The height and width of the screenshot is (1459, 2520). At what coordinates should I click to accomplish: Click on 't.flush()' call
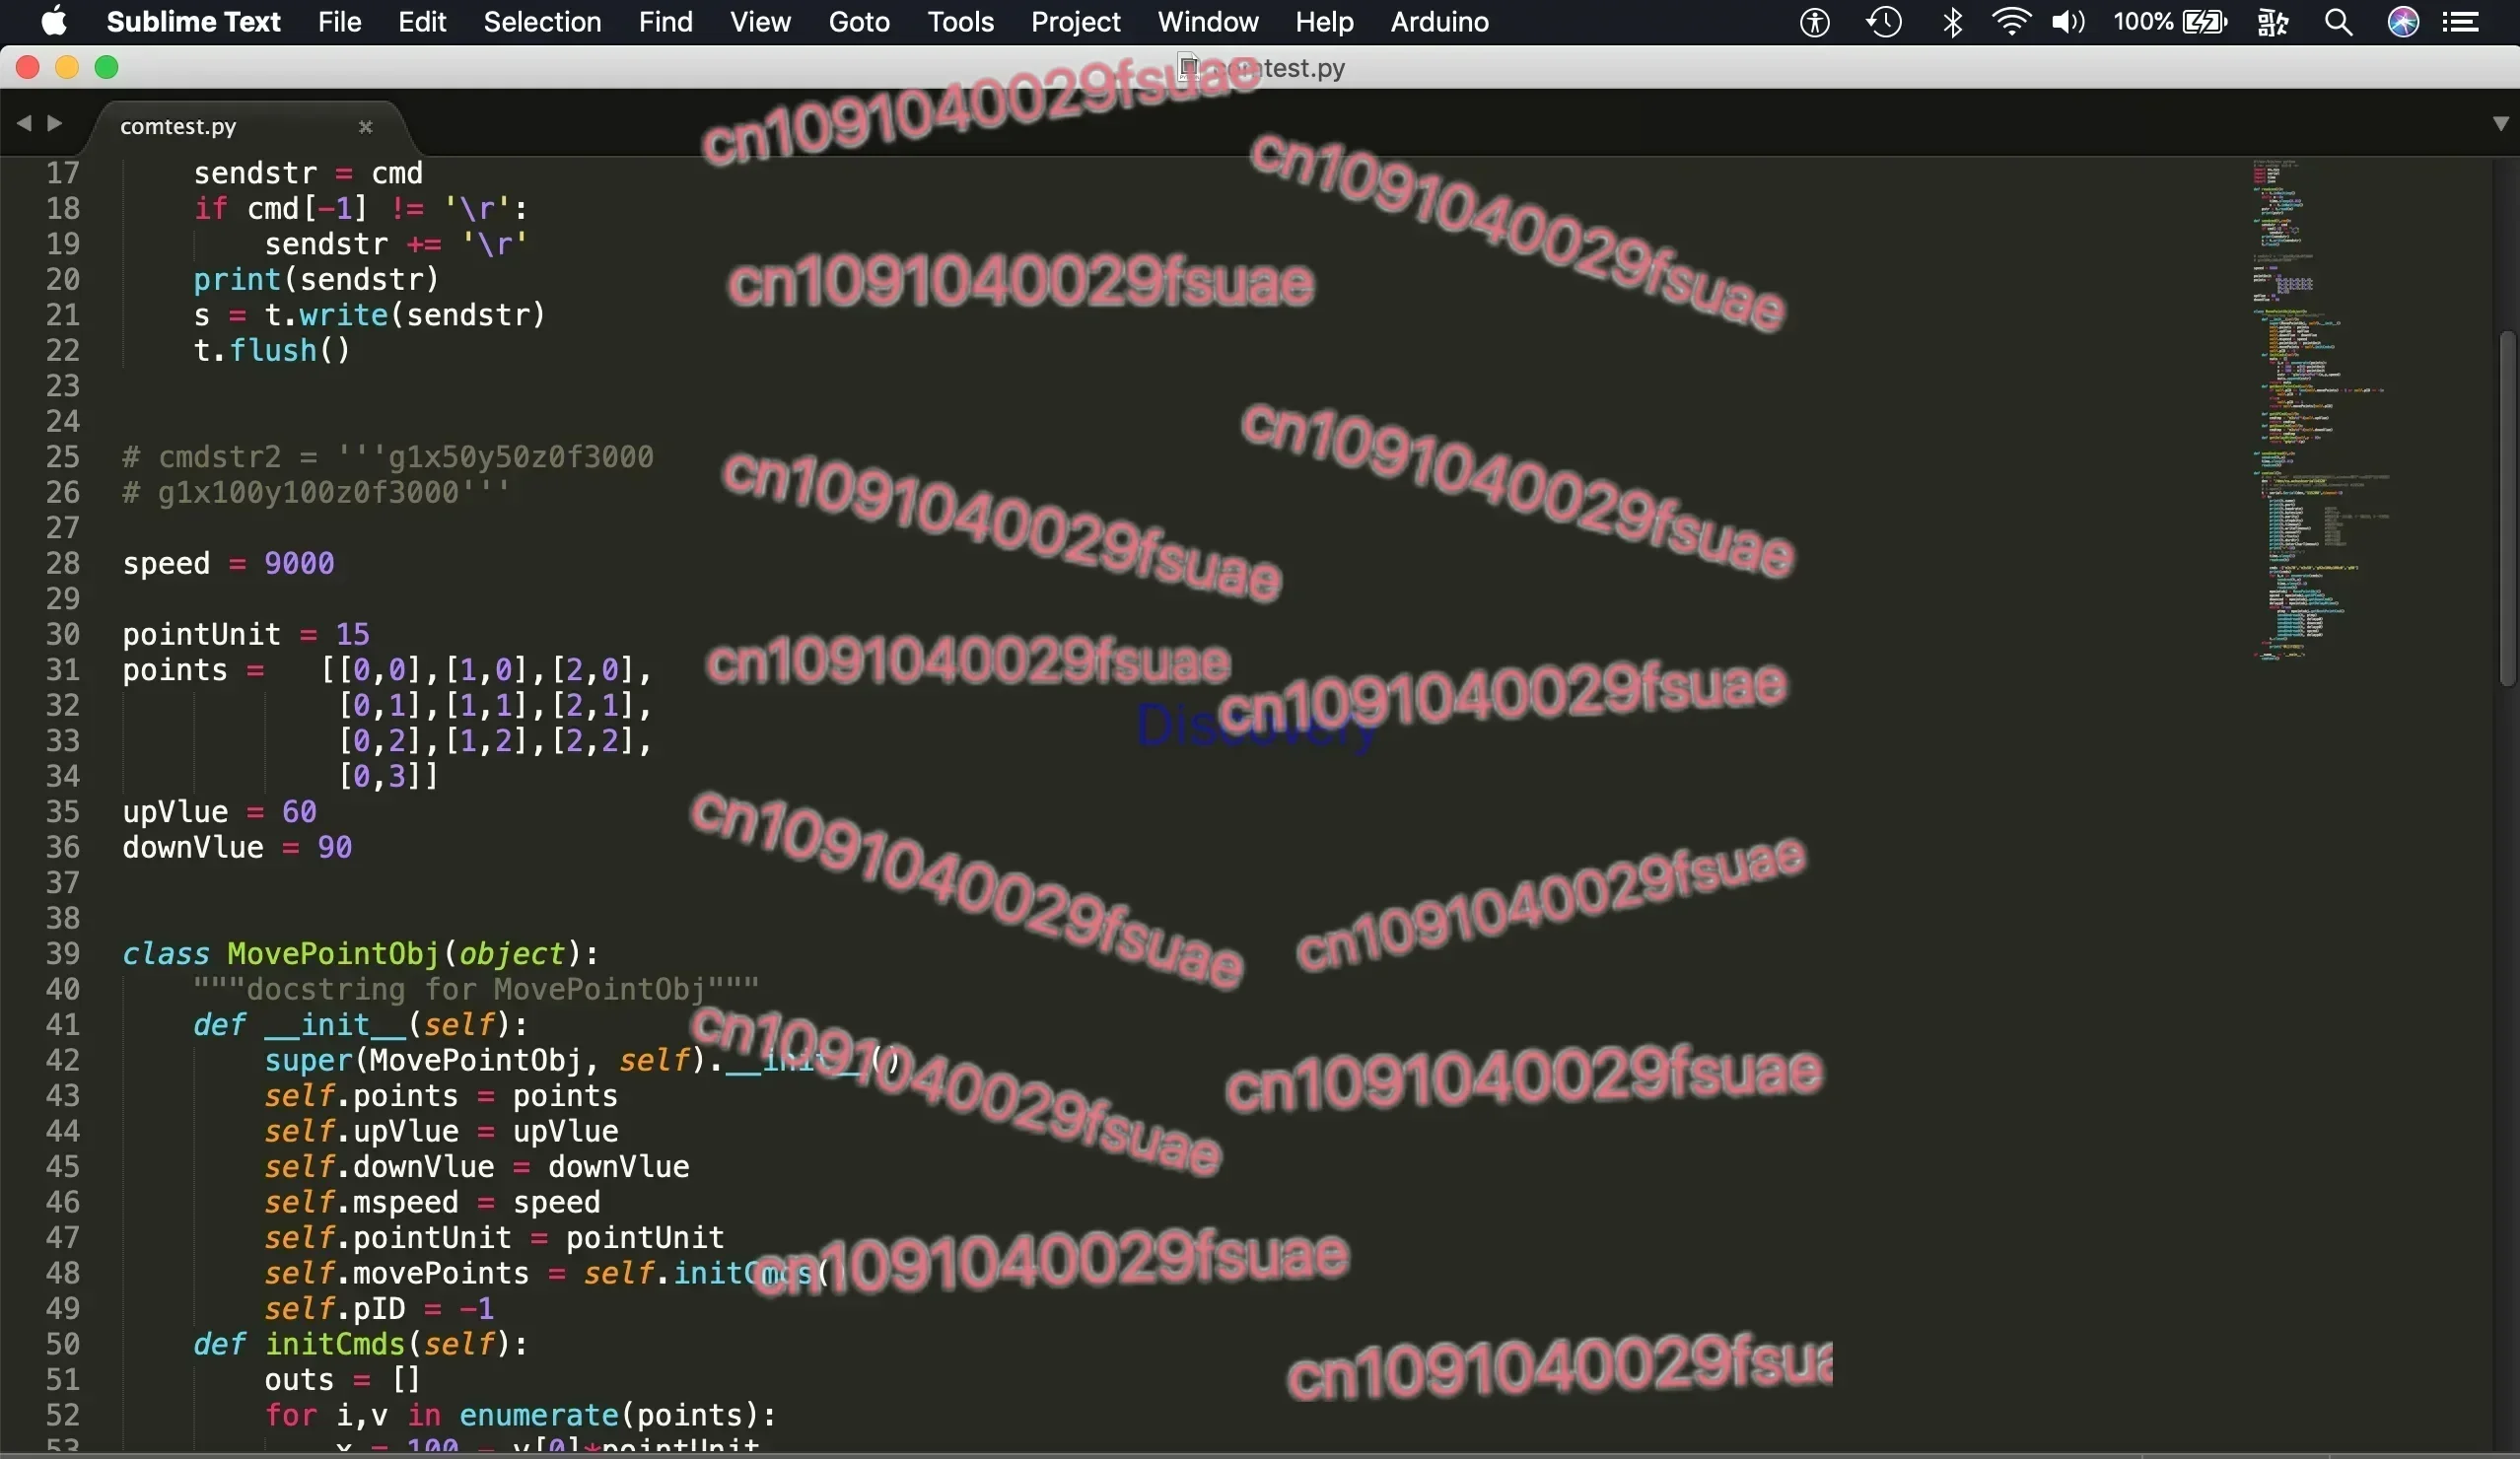point(272,350)
